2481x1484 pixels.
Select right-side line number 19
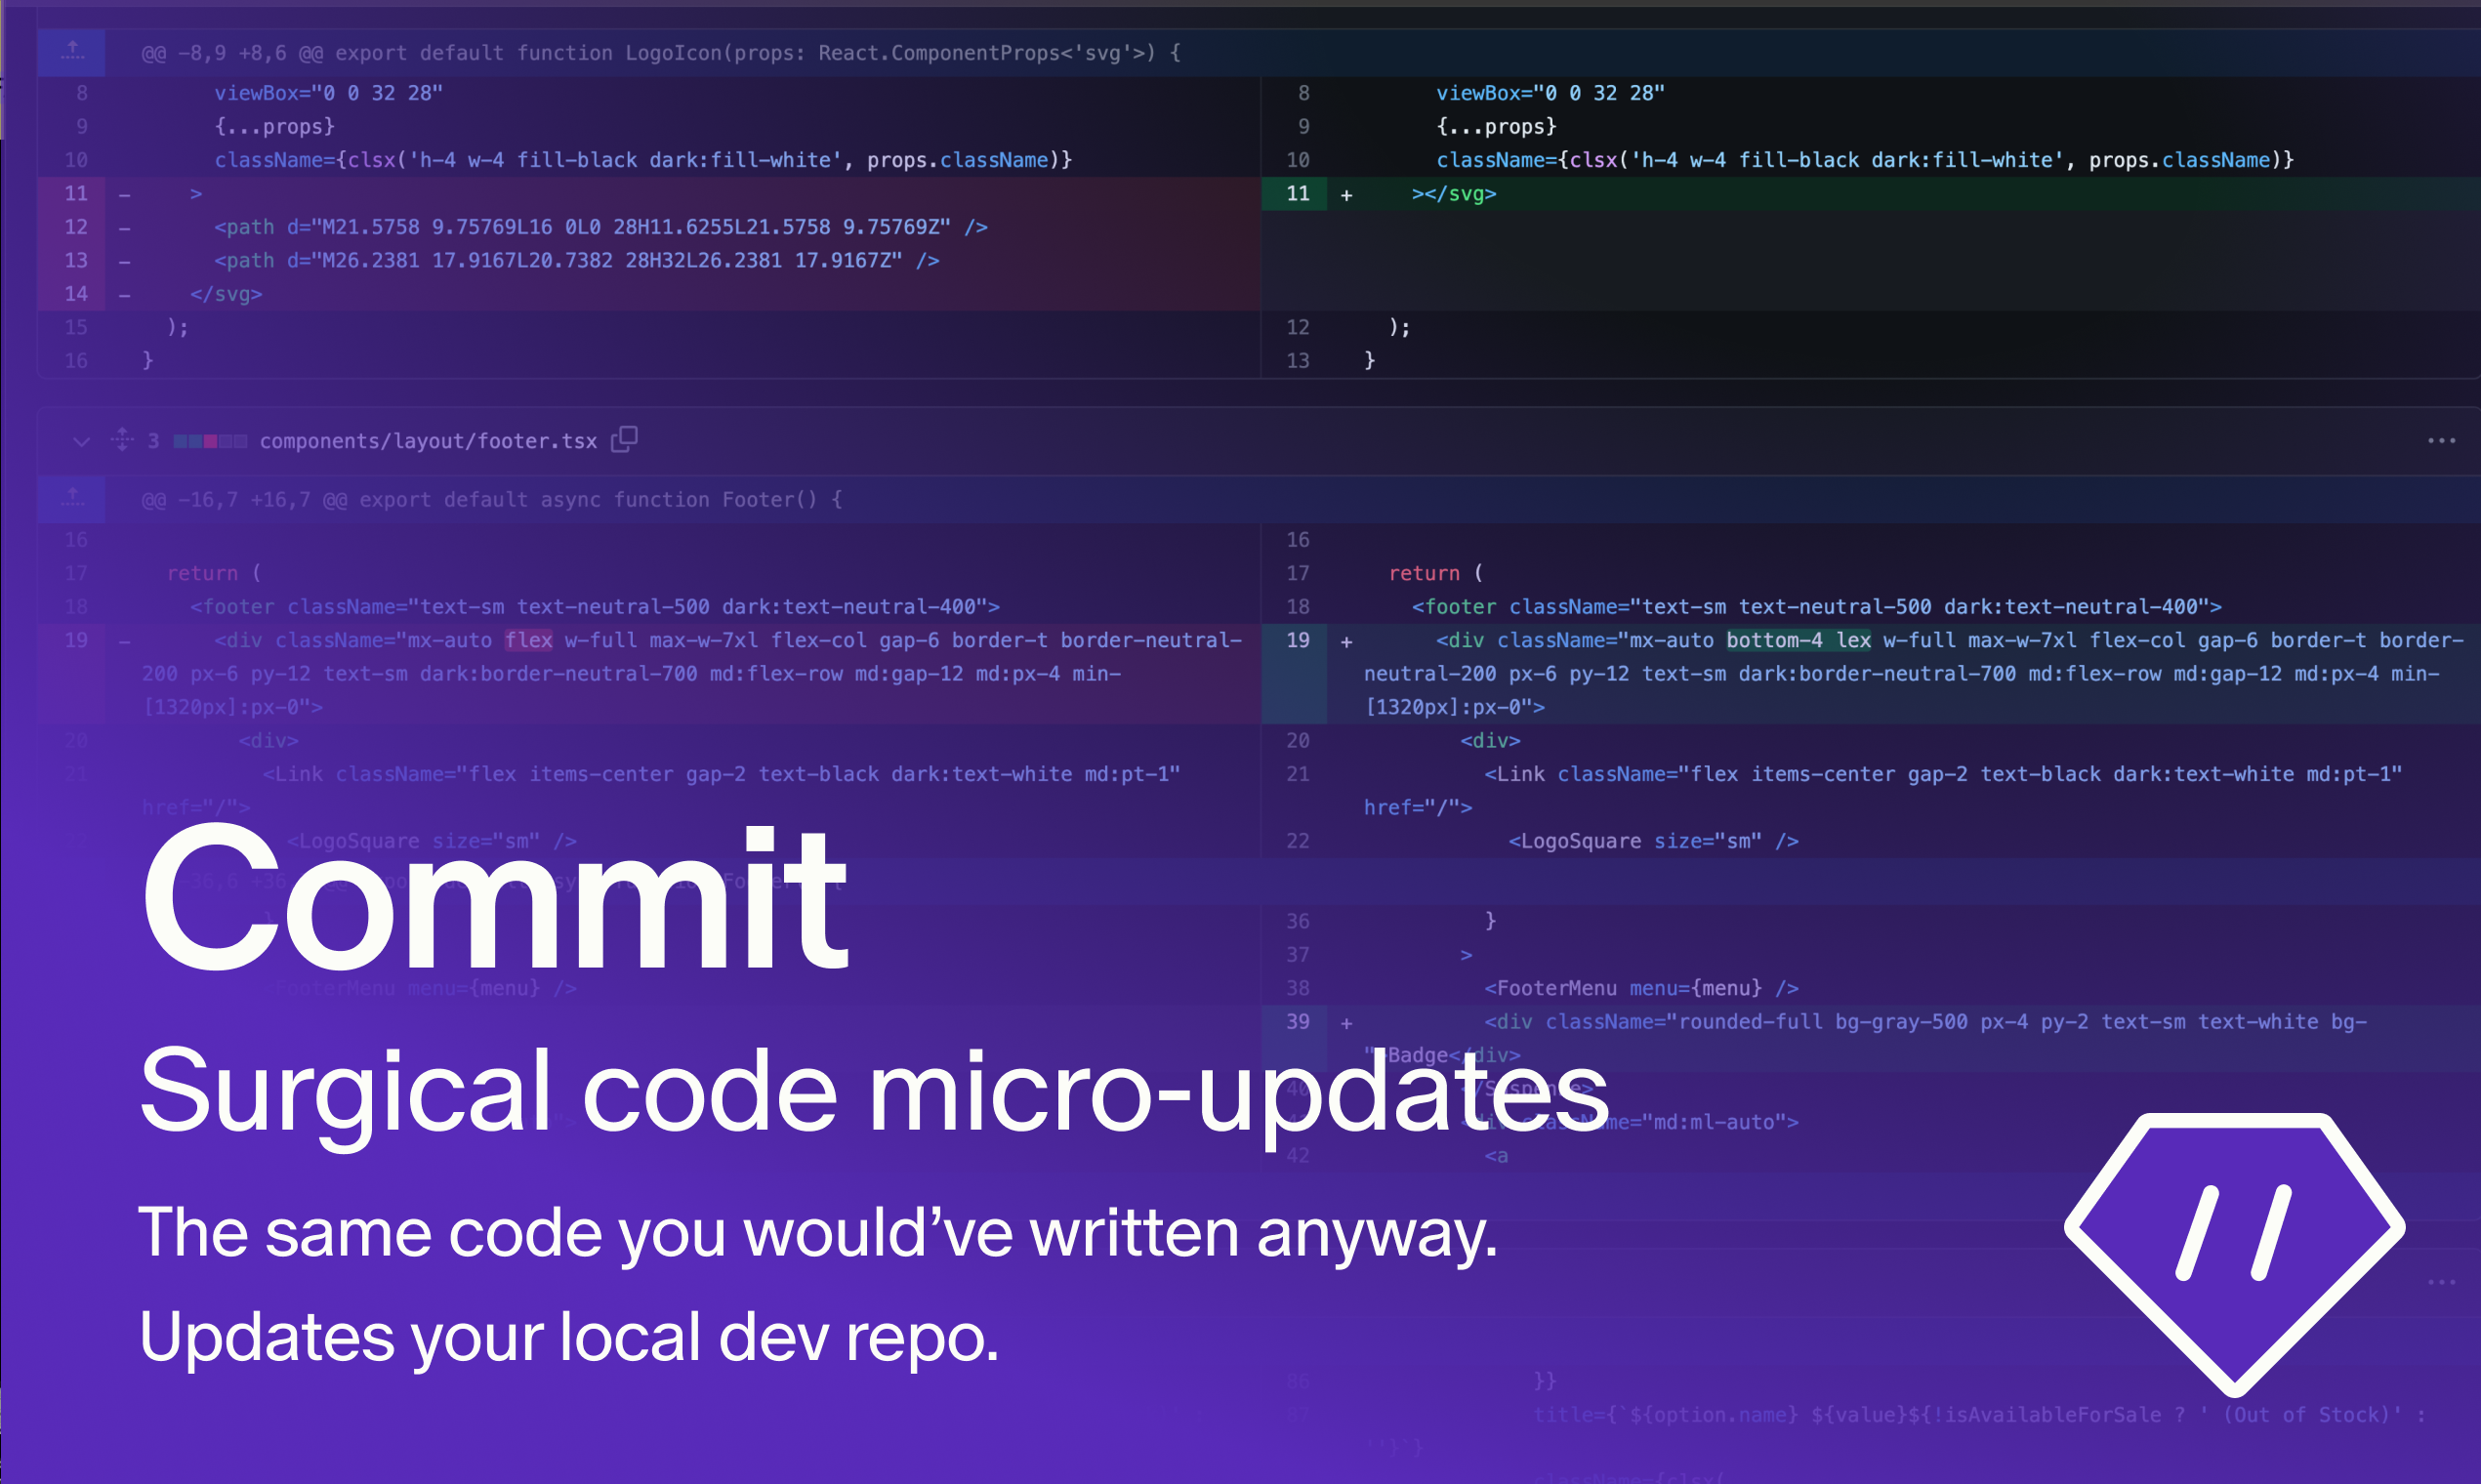point(1297,640)
